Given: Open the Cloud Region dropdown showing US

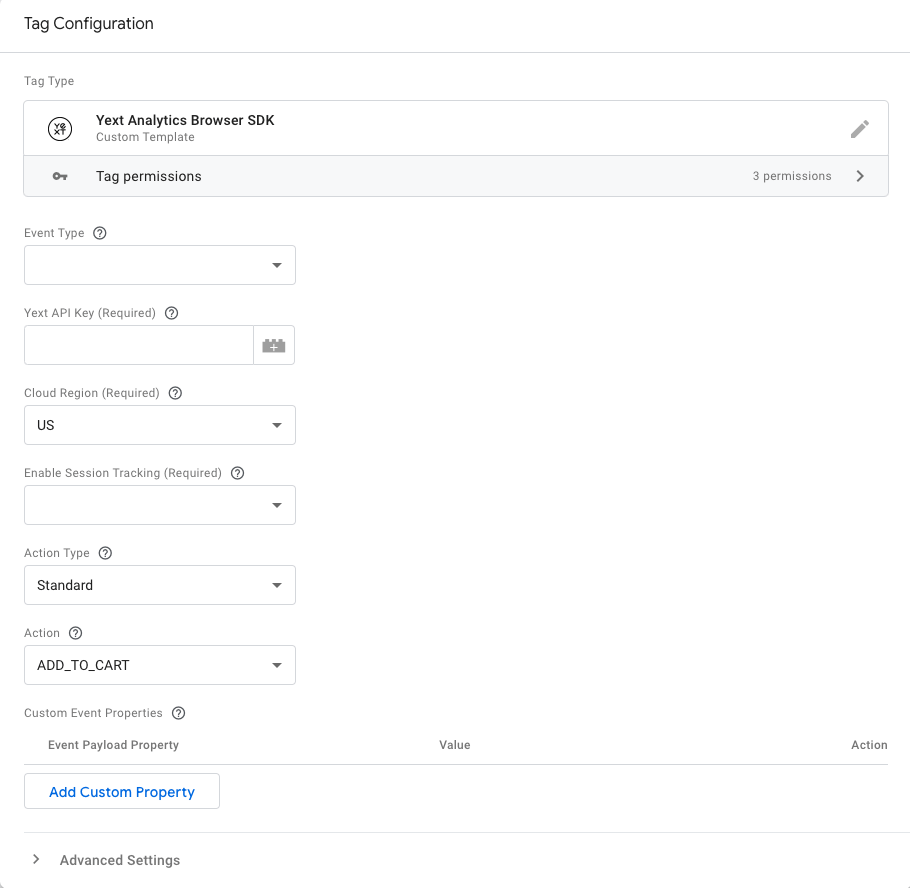Looking at the screenshot, I should (160, 425).
